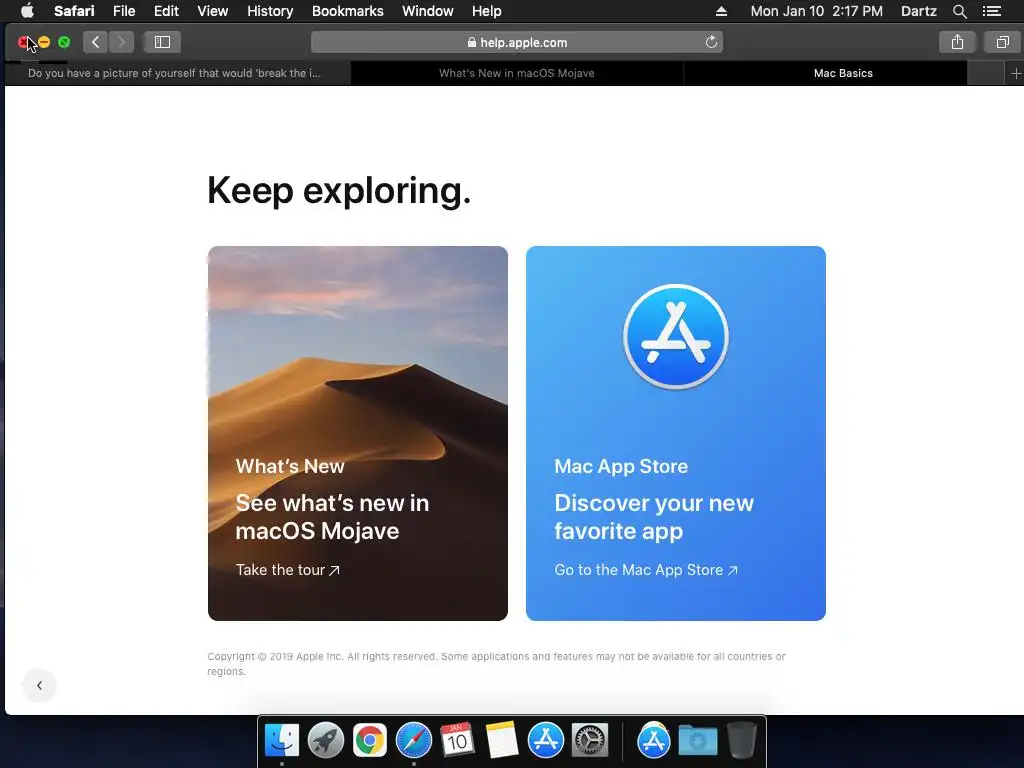Open the Bookmarks menu

tap(347, 11)
